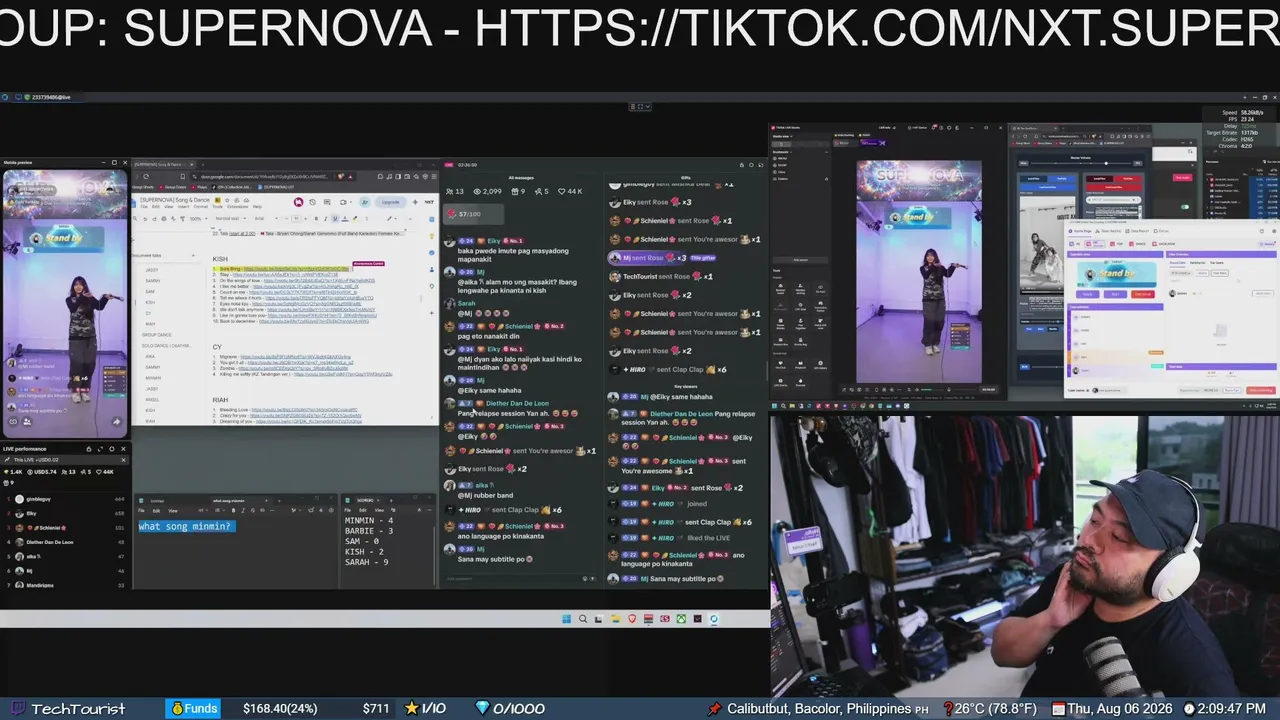The image size is (1280, 720).
Task: Click the Undo arrow in Google Docs
Action: 146,218
